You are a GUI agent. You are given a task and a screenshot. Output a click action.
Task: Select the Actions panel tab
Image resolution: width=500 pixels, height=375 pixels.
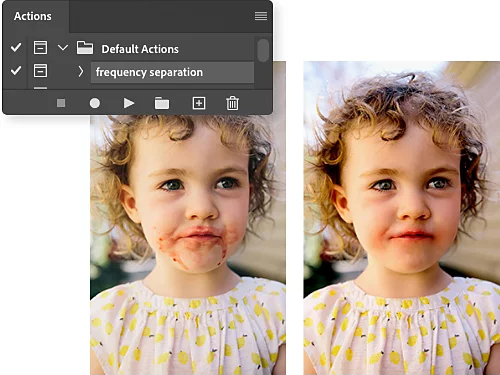33,16
